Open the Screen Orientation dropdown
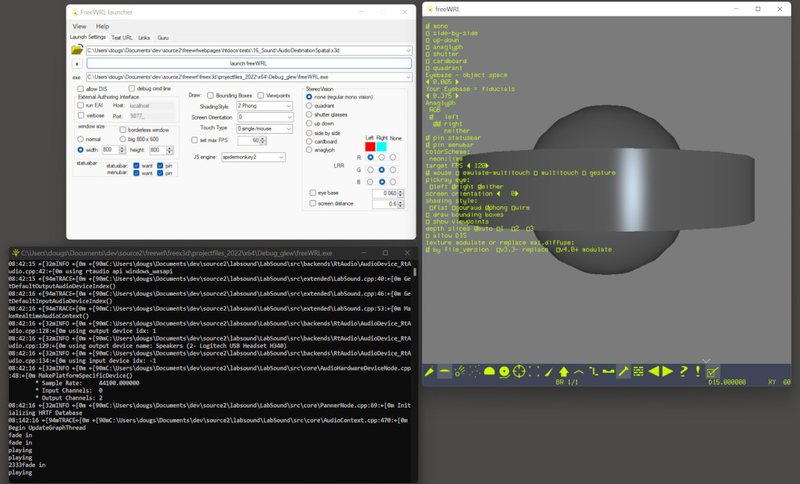Screen dimensions: 800x484 [264, 117]
